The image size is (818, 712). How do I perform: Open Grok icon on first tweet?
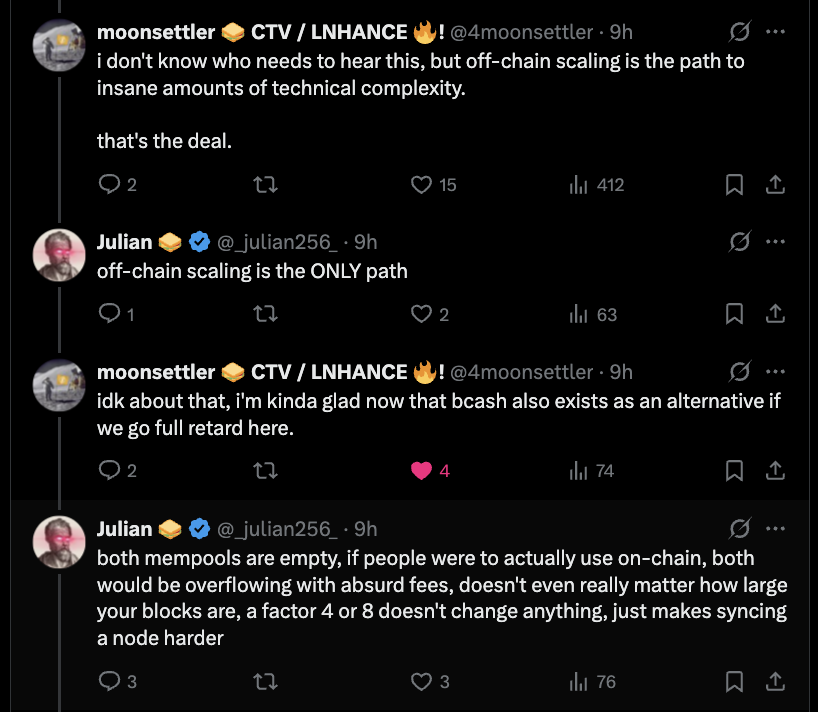point(741,32)
